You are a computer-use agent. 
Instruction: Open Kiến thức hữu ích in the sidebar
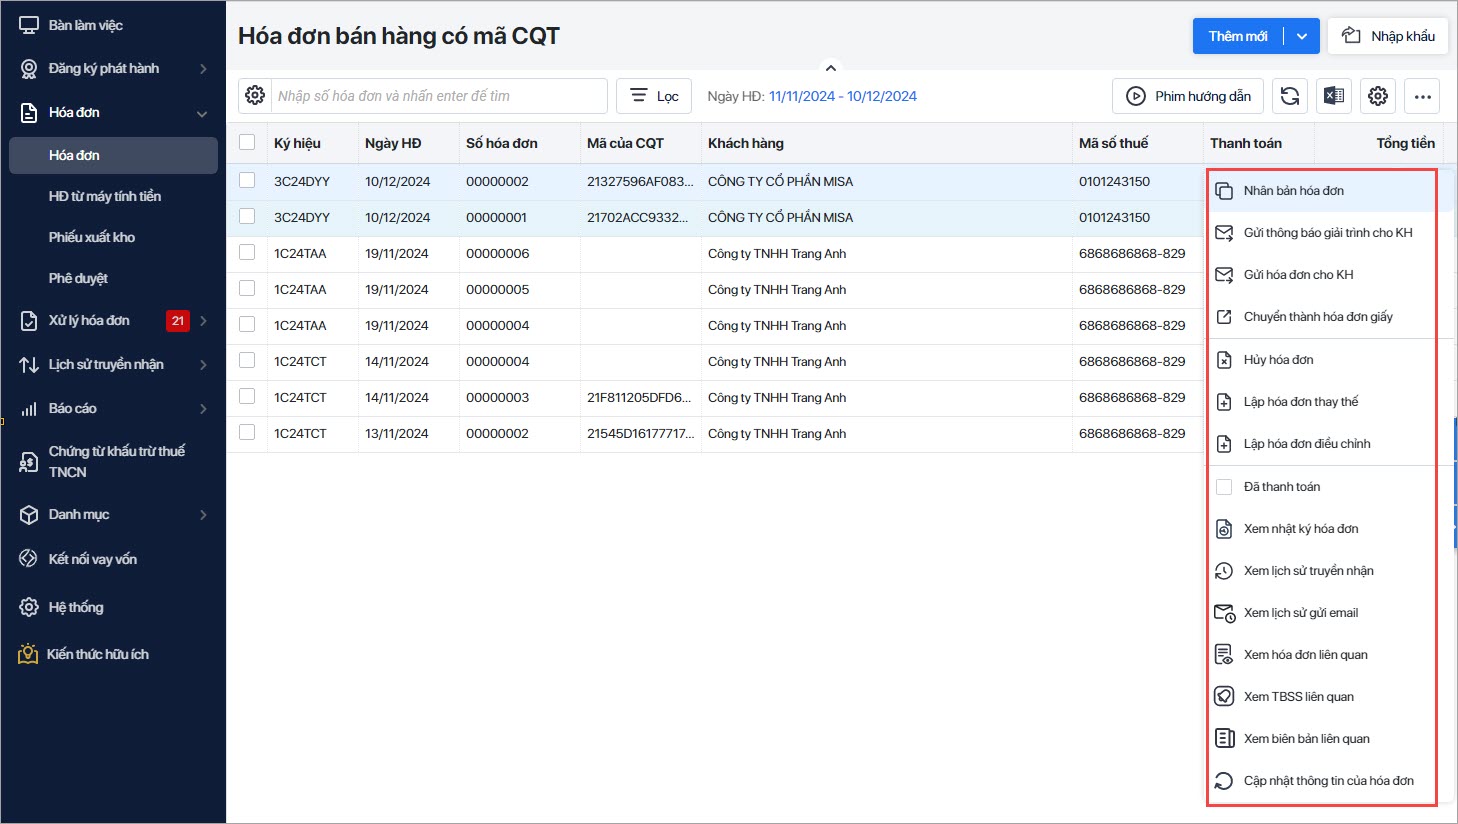pos(97,654)
